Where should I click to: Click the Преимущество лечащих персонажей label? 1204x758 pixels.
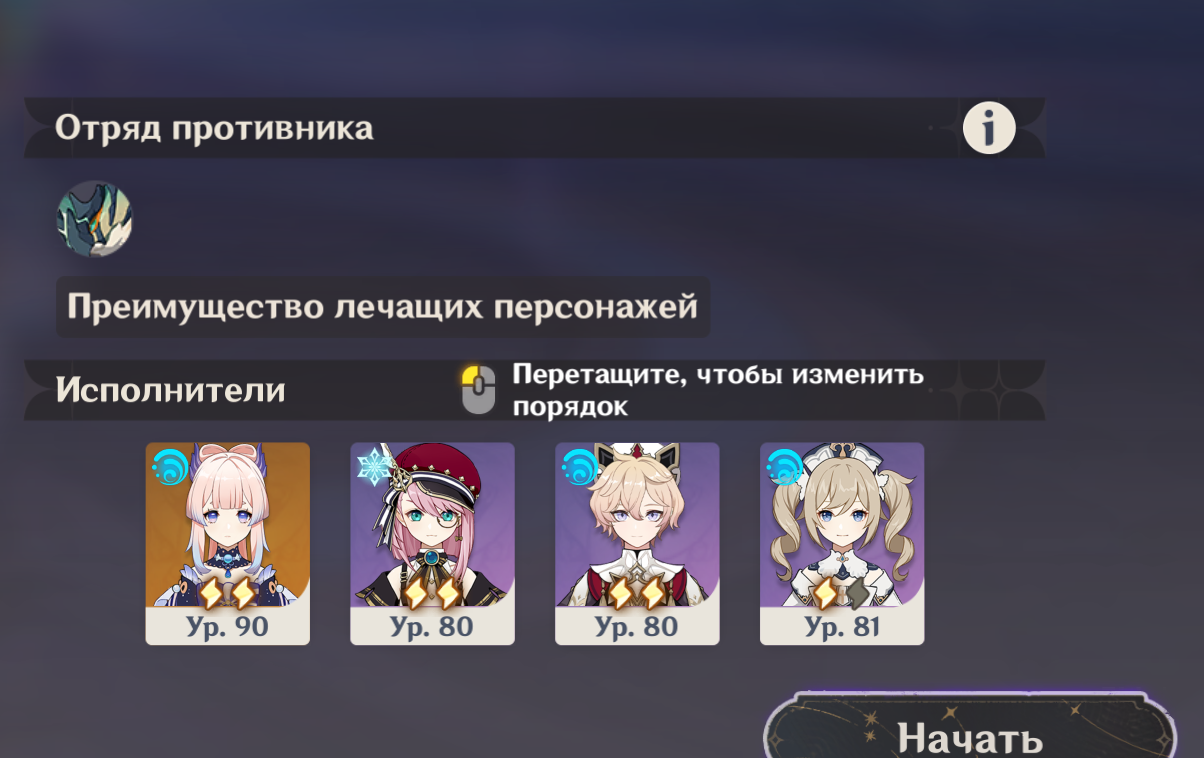pos(383,307)
